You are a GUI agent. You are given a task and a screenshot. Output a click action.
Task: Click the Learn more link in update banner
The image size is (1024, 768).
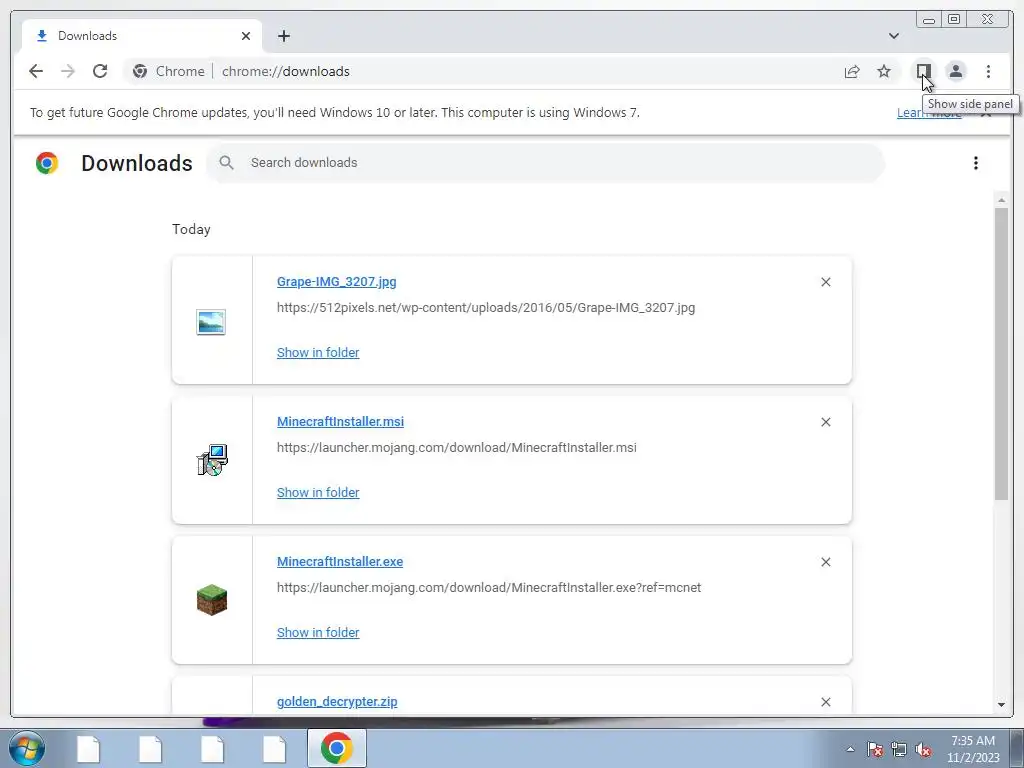click(x=929, y=113)
